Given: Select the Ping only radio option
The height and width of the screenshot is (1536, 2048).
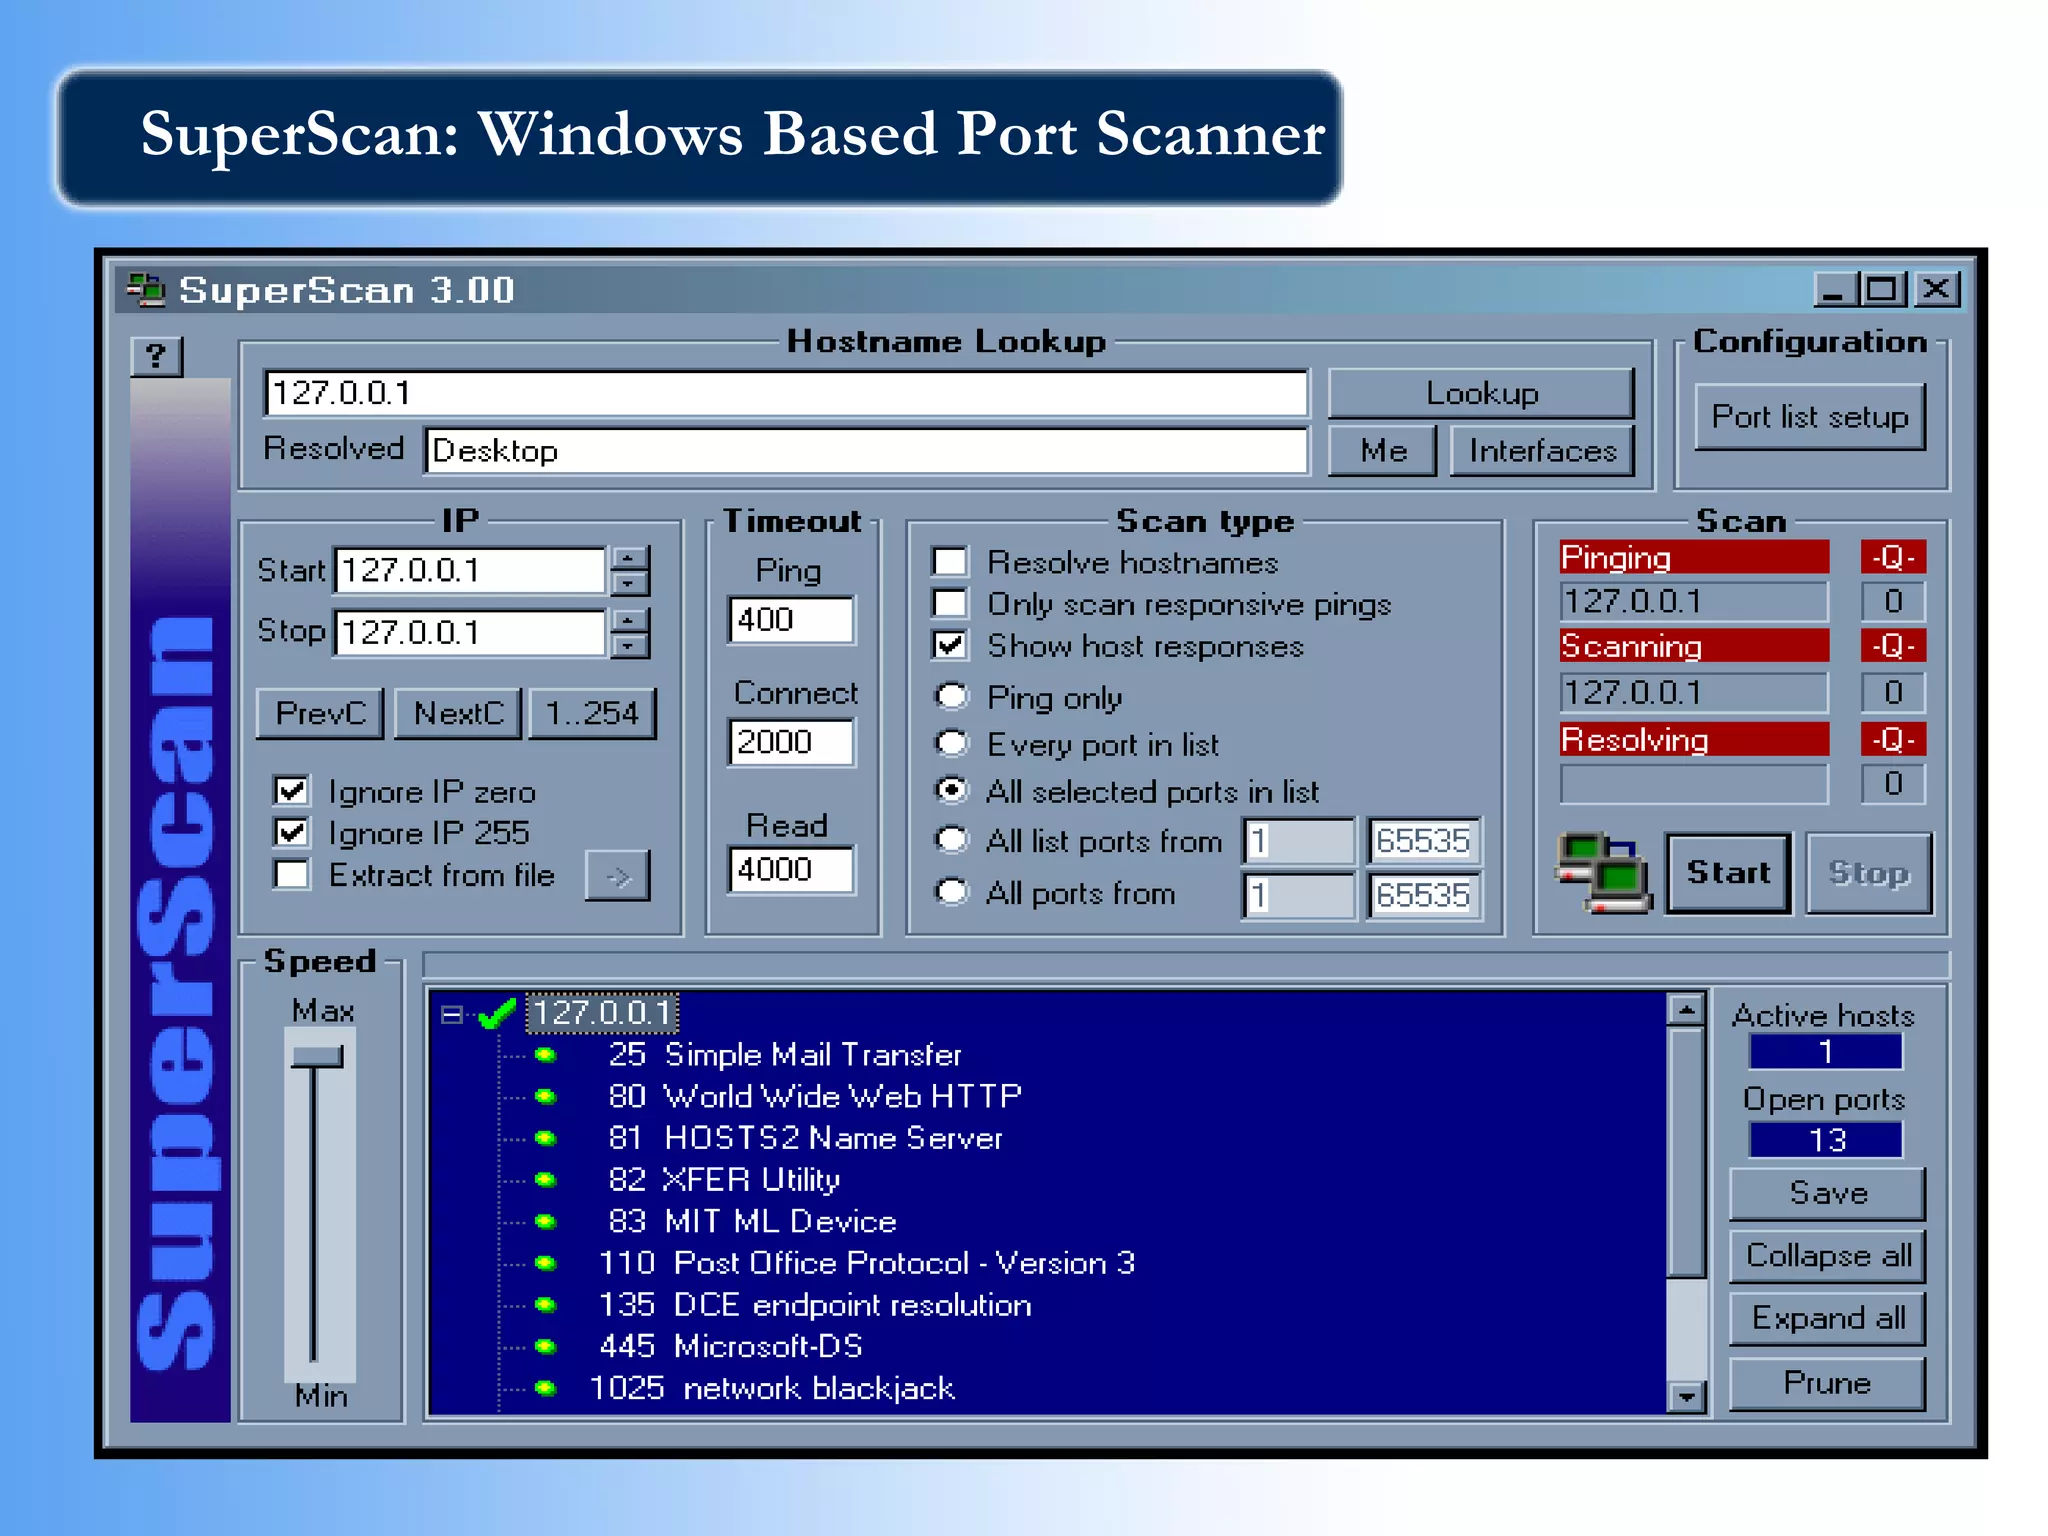Looking at the screenshot, I should (951, 696).
